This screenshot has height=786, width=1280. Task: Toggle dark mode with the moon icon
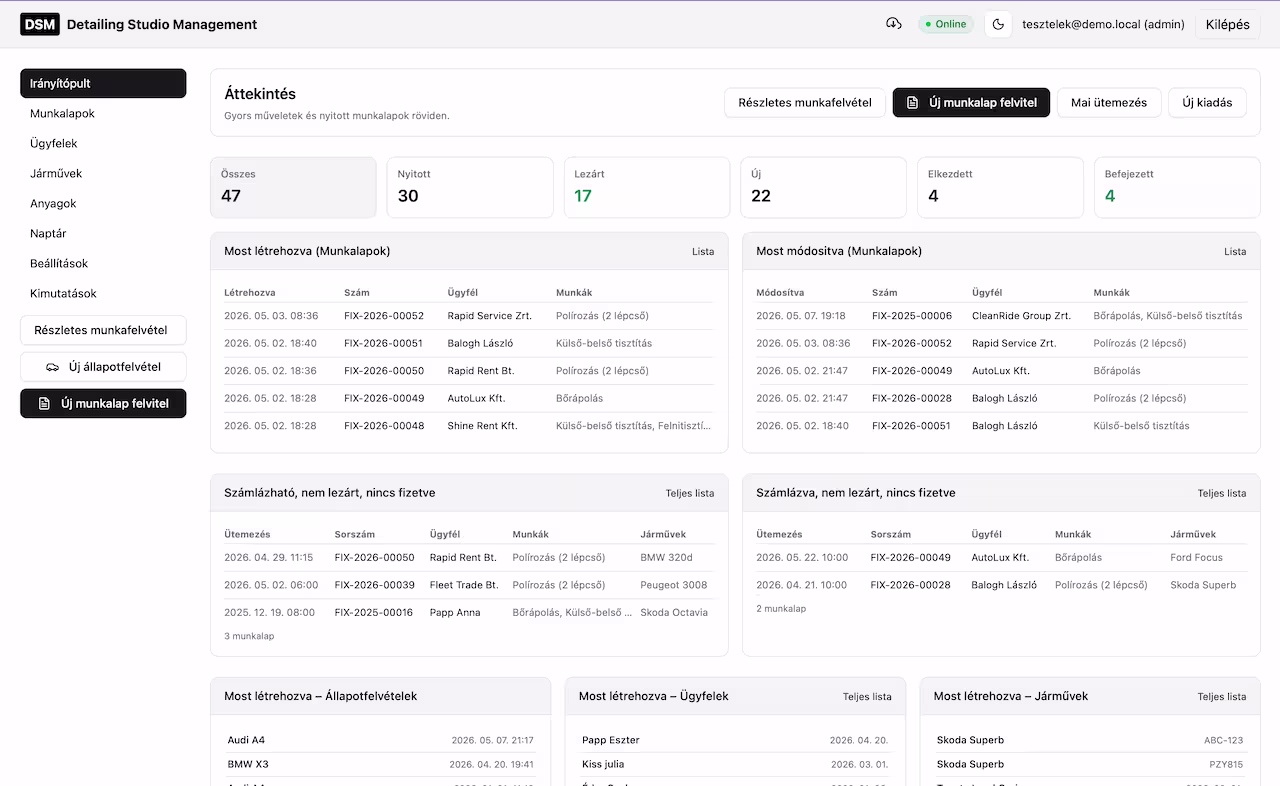998,24
